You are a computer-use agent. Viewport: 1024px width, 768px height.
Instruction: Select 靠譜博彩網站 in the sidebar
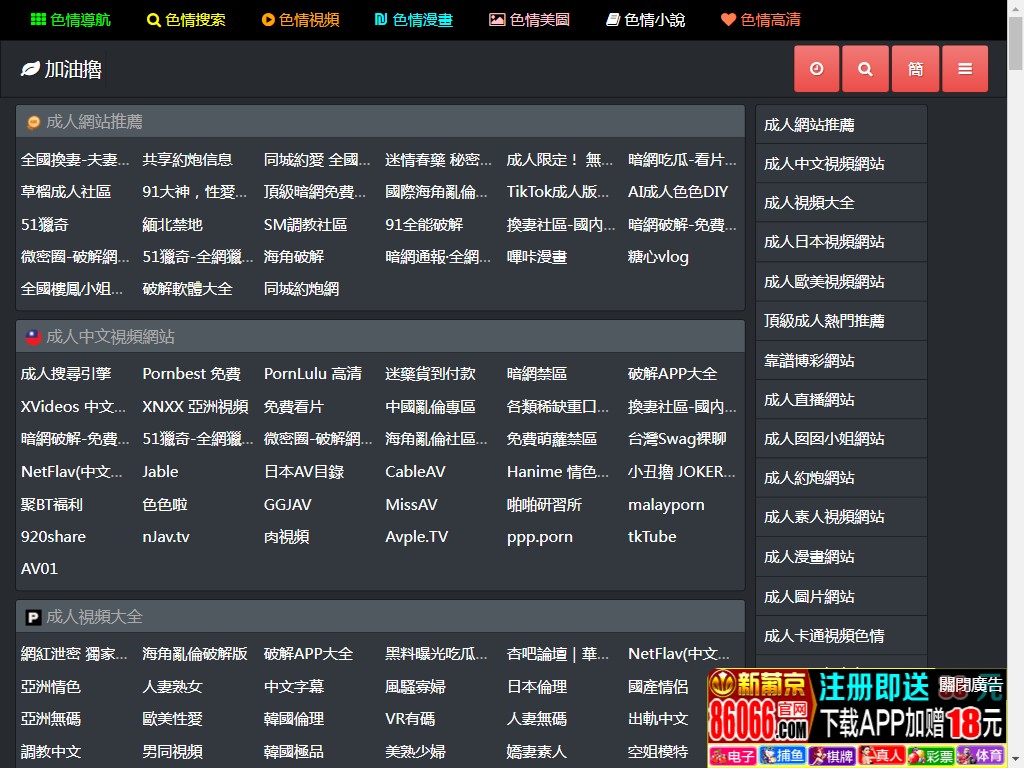[x=841, y=360]
